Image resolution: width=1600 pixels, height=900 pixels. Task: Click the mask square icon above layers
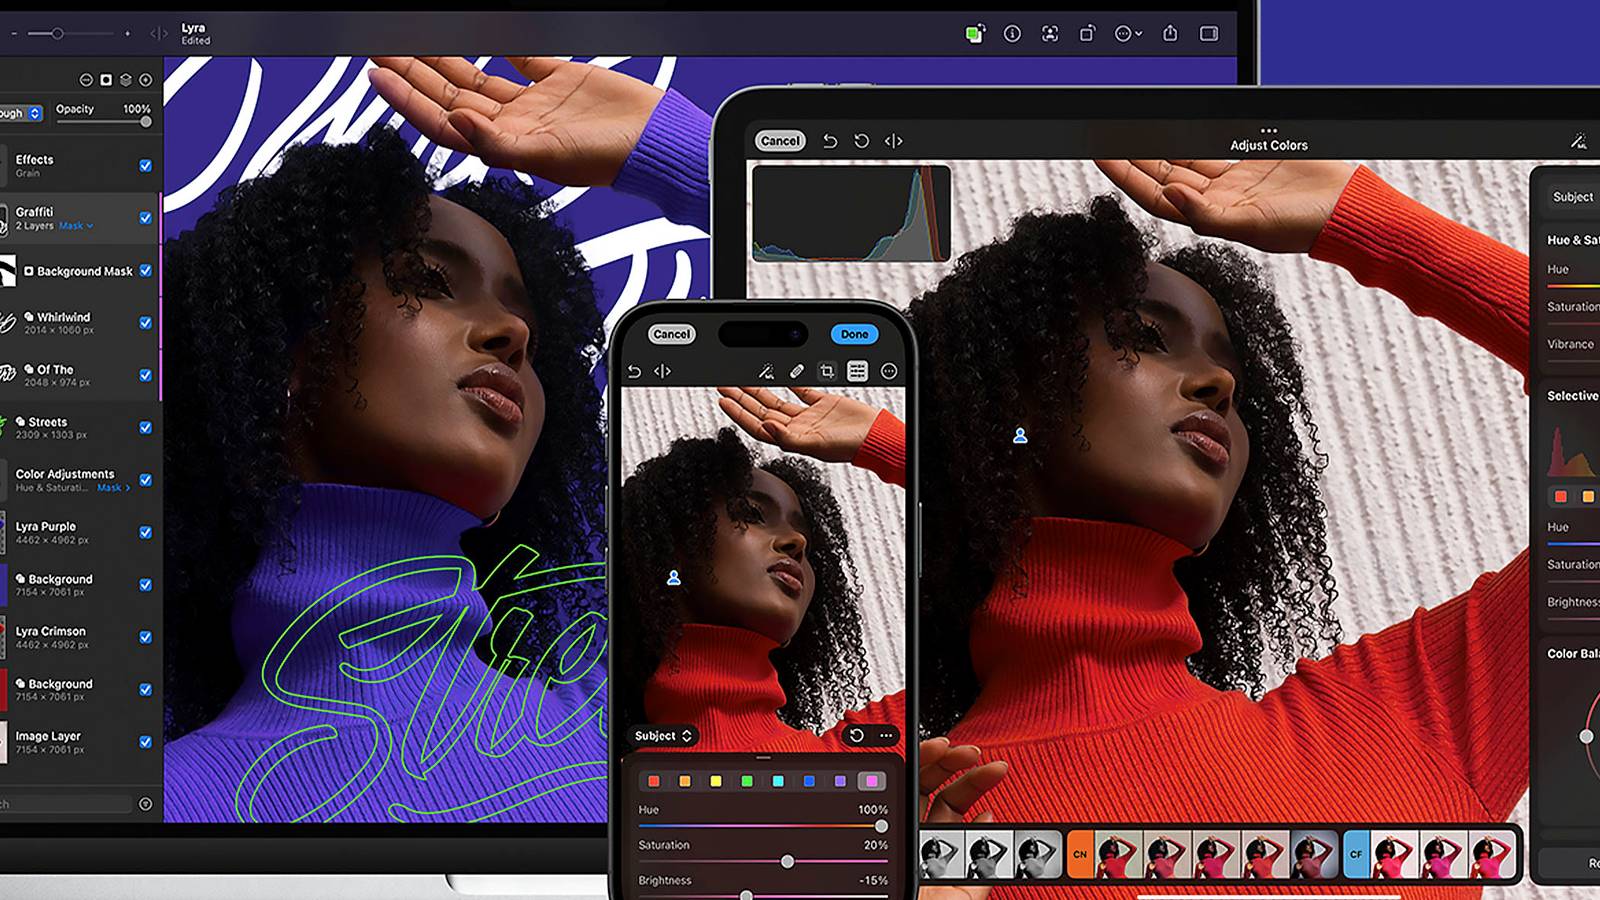[x=106, y=80]
